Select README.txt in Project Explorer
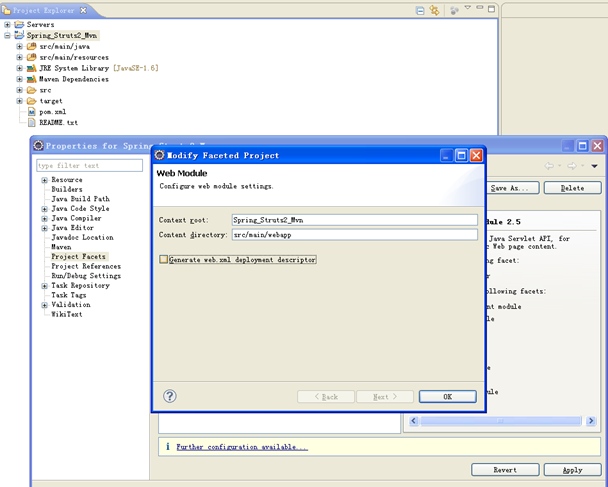The height and width of the screenshot is (487, 608). point(59,123)
